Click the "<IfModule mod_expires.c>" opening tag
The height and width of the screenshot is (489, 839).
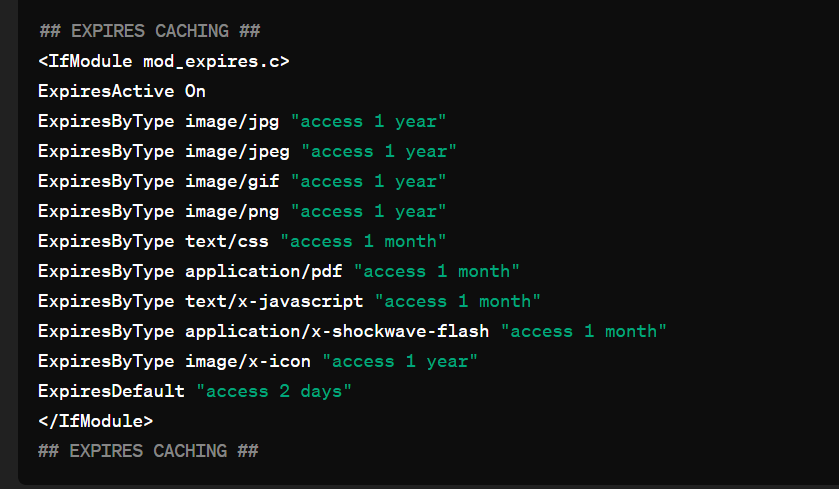(x=163, y=61)
